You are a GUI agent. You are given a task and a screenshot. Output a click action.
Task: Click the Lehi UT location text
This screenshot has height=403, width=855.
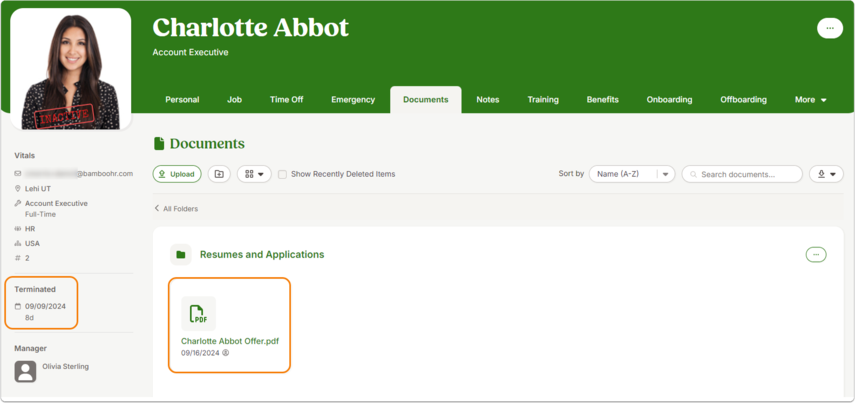[x=38, y=189]
